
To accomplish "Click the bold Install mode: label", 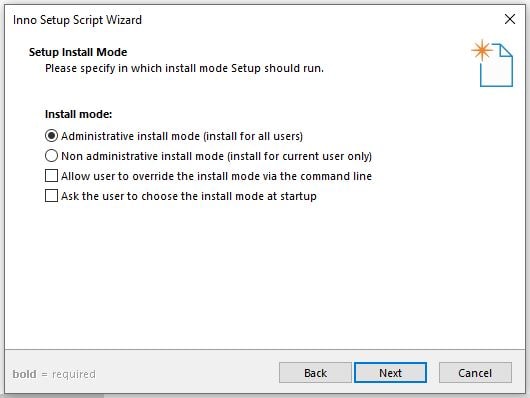I will (x=78, y=114).
